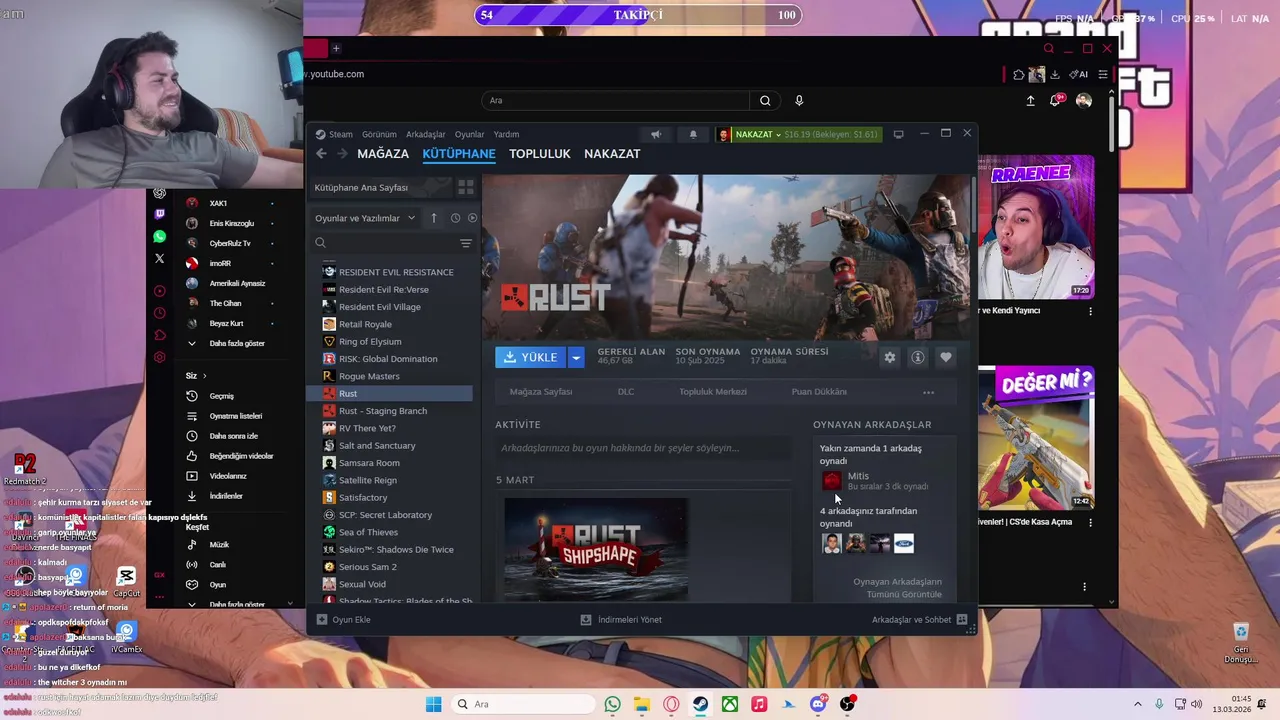Viewport: 1280px width, 720px height.
Task: Open Rust Shipshape news thumbnail
Action: [x=596, y=548]
